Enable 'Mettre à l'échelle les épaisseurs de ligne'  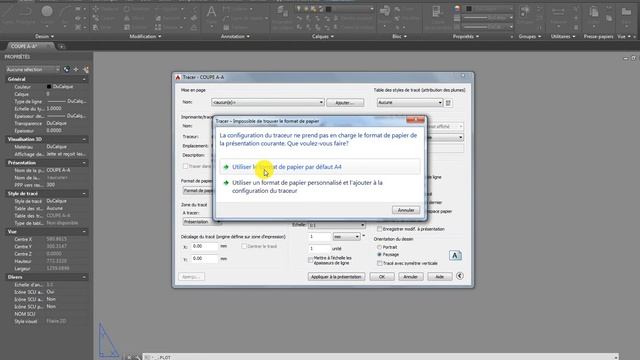coord(310,260)
